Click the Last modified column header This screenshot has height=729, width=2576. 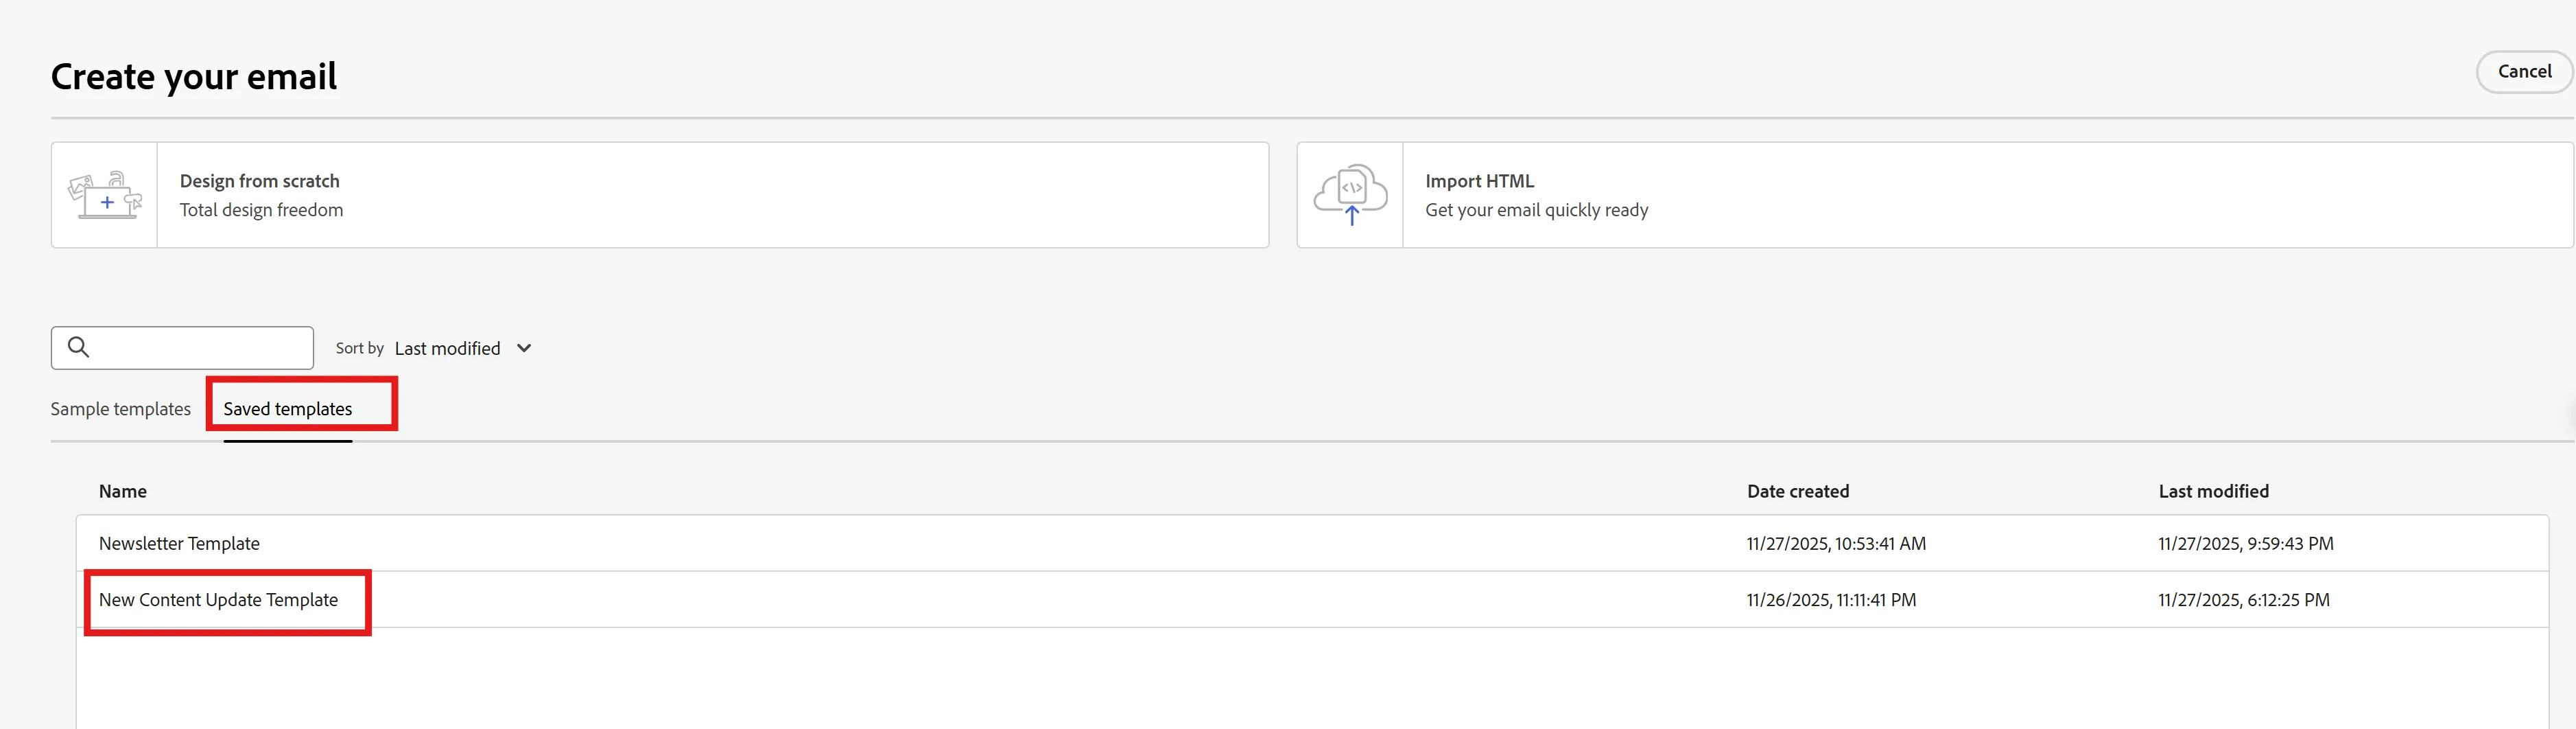click(2214, 491)
